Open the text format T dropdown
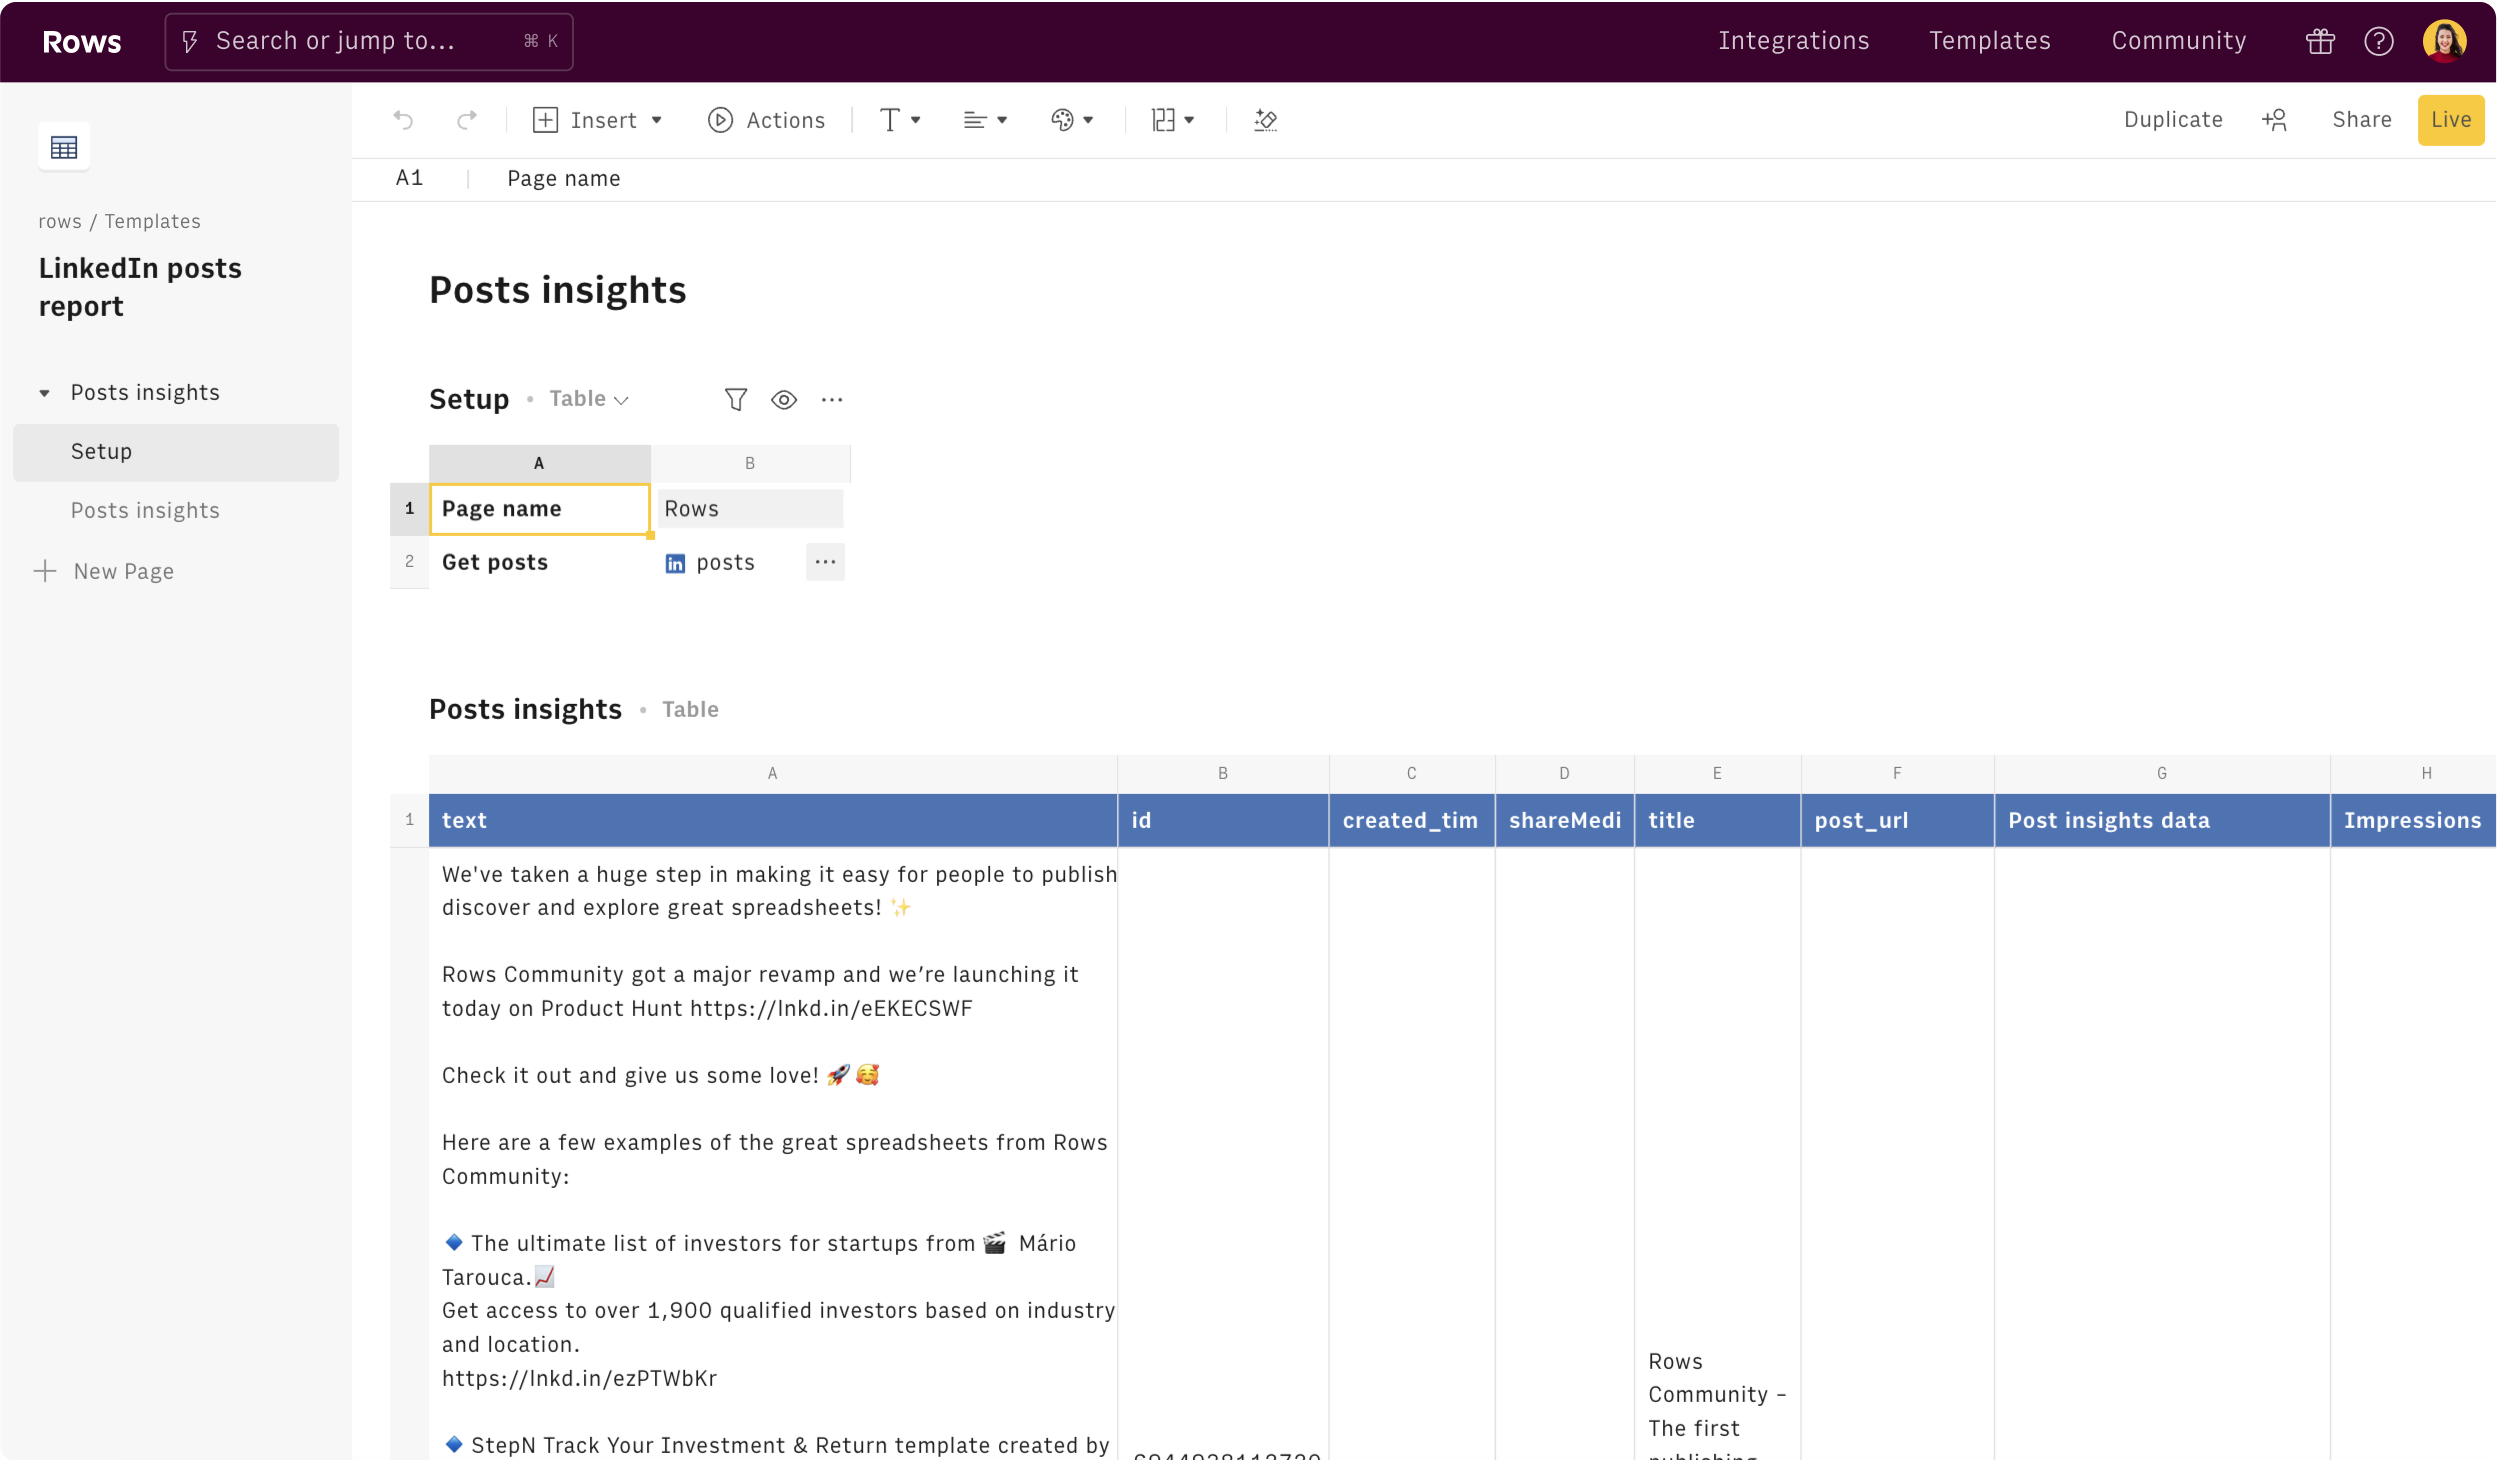 (x=899, y=120)
